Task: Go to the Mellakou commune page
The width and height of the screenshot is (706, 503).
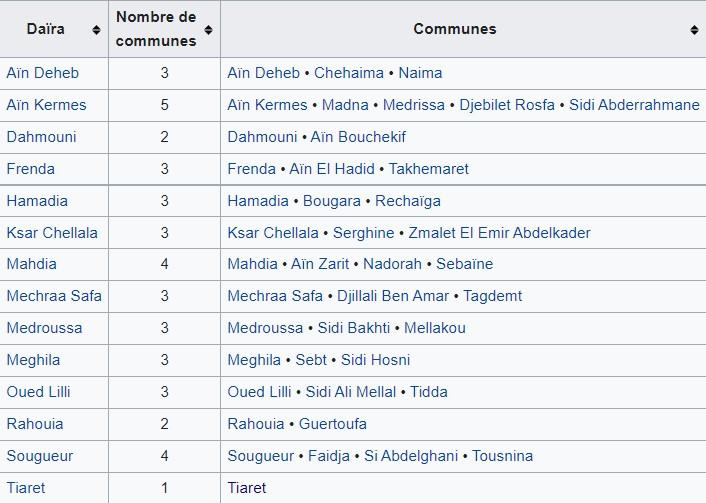Action: pos(435,328)
